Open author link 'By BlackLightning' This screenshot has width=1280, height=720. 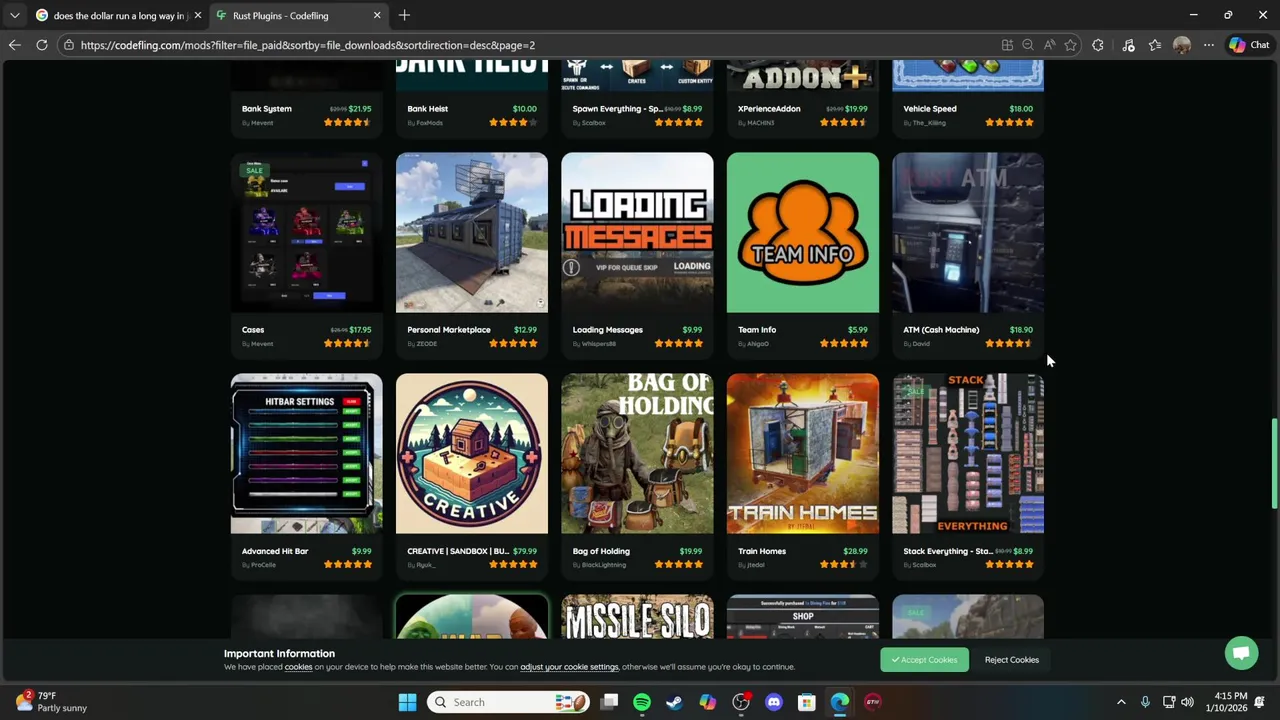click(599, 565)
